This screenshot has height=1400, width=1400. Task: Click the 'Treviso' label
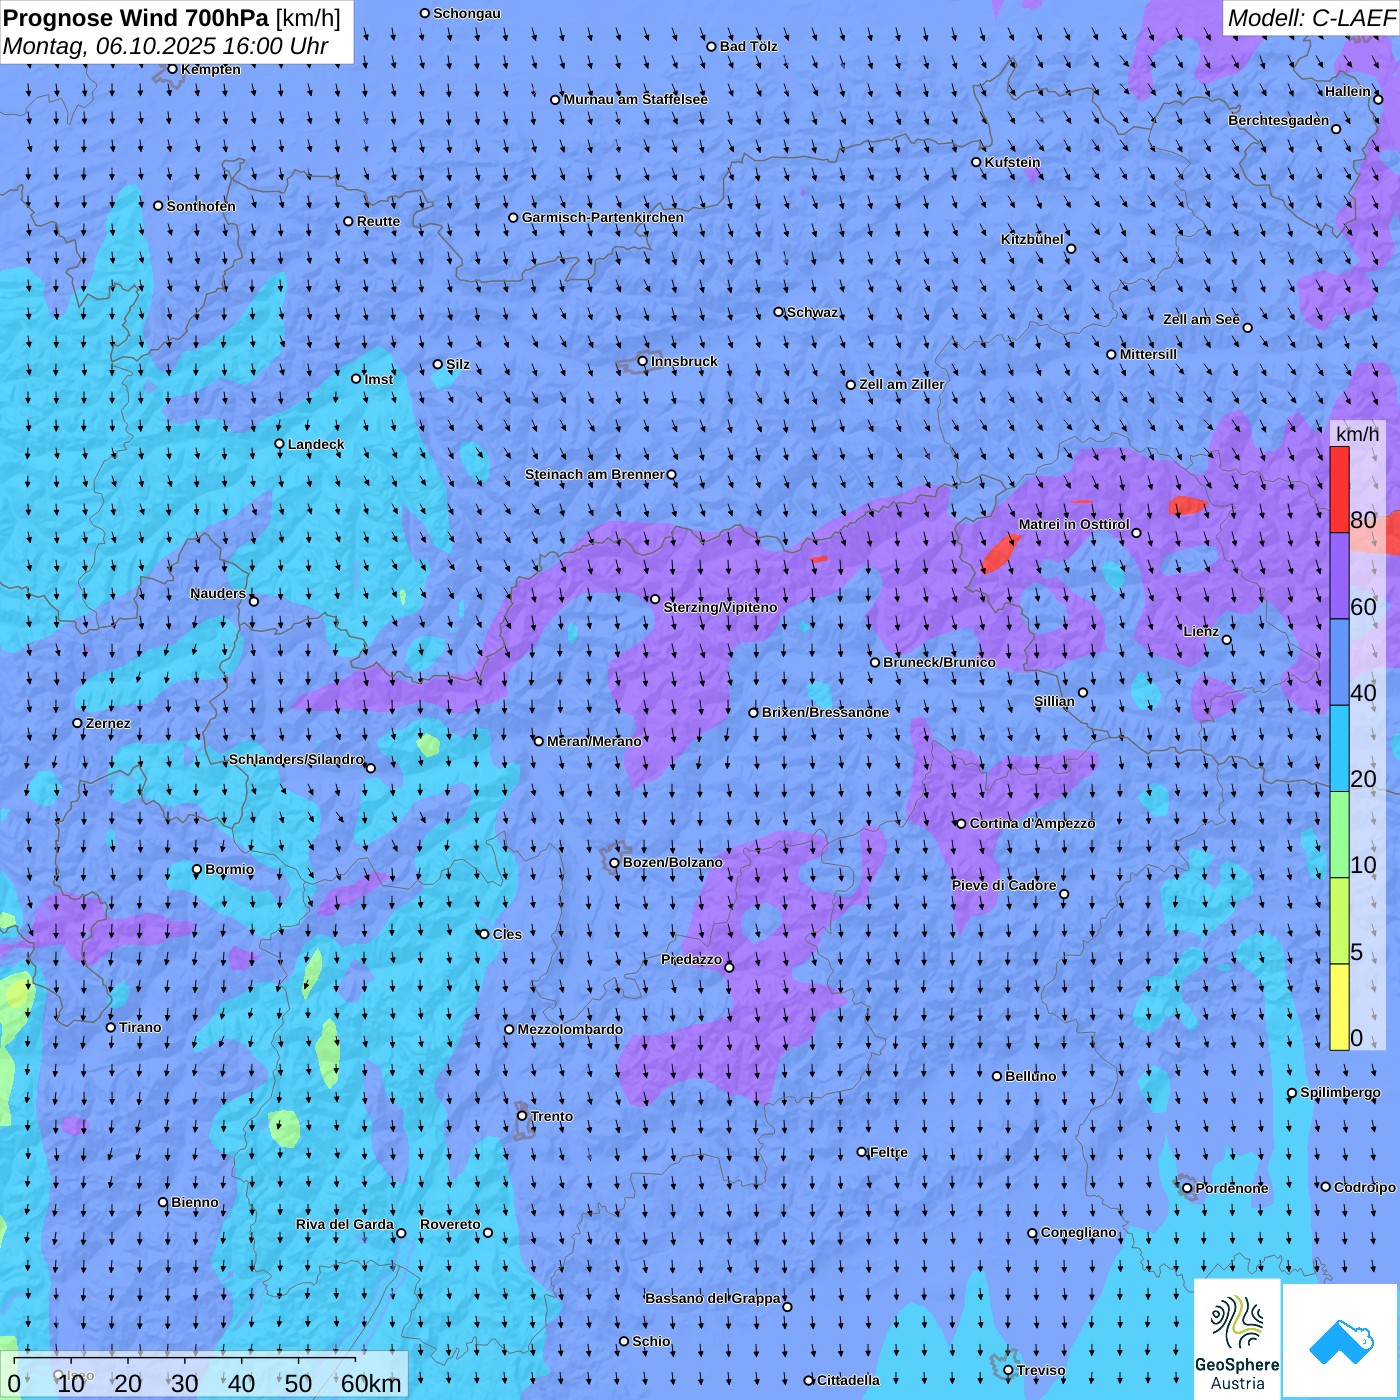point(1041,1370)
